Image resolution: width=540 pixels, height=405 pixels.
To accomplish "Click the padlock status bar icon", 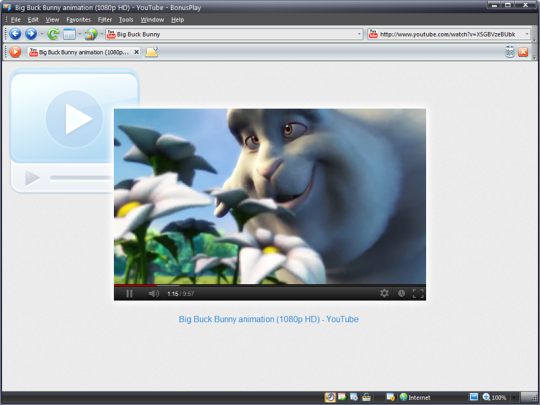I will 366,397.
